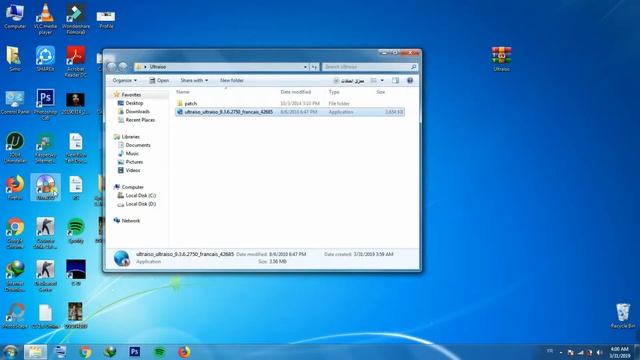This screenshot has width=640, height=360.
Task: Click the Back navigation arrow in Explorer
Action: pos(112,67)
